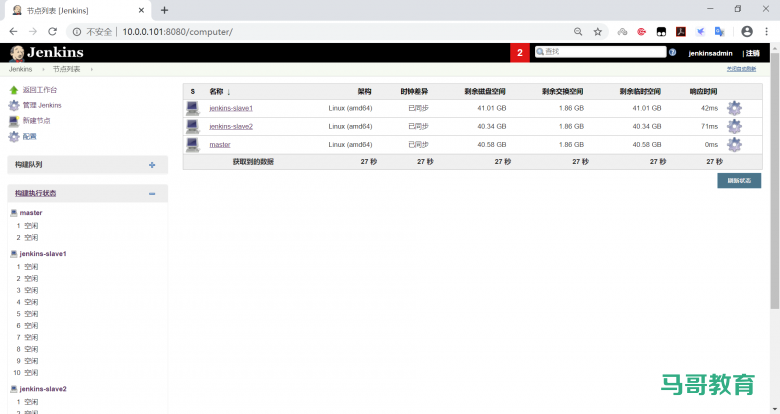Click the 响应时间 column header
The width and height of the screenshot is (780, 414).
703,92
